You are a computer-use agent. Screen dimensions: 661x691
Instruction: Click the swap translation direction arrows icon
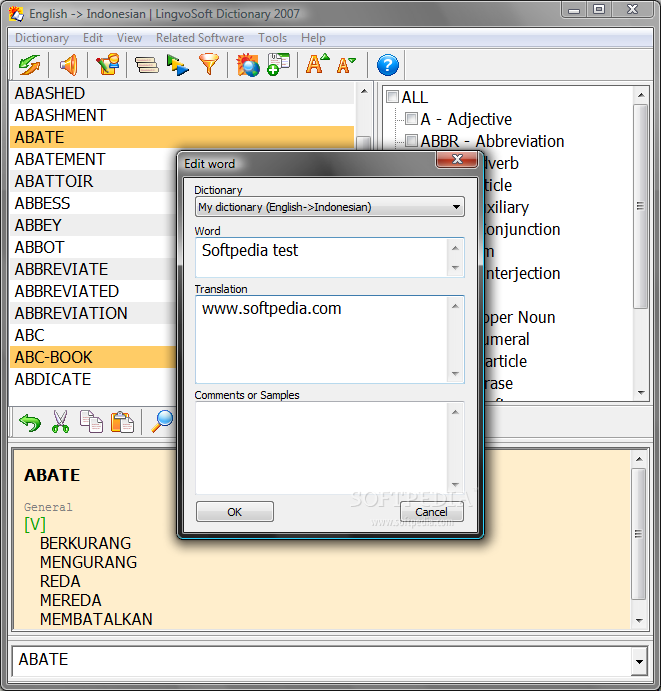click(30, 65)
